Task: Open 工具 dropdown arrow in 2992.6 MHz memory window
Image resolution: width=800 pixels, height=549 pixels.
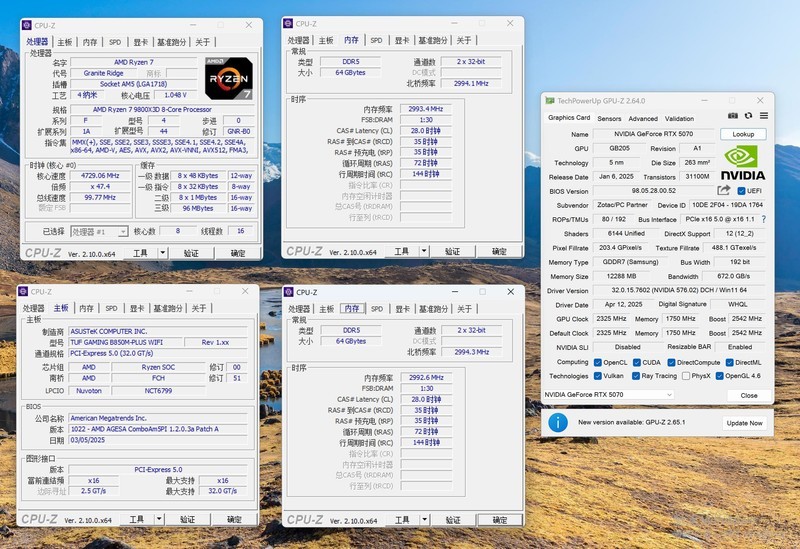Action: pyautogui.click(x=424, y=519)
